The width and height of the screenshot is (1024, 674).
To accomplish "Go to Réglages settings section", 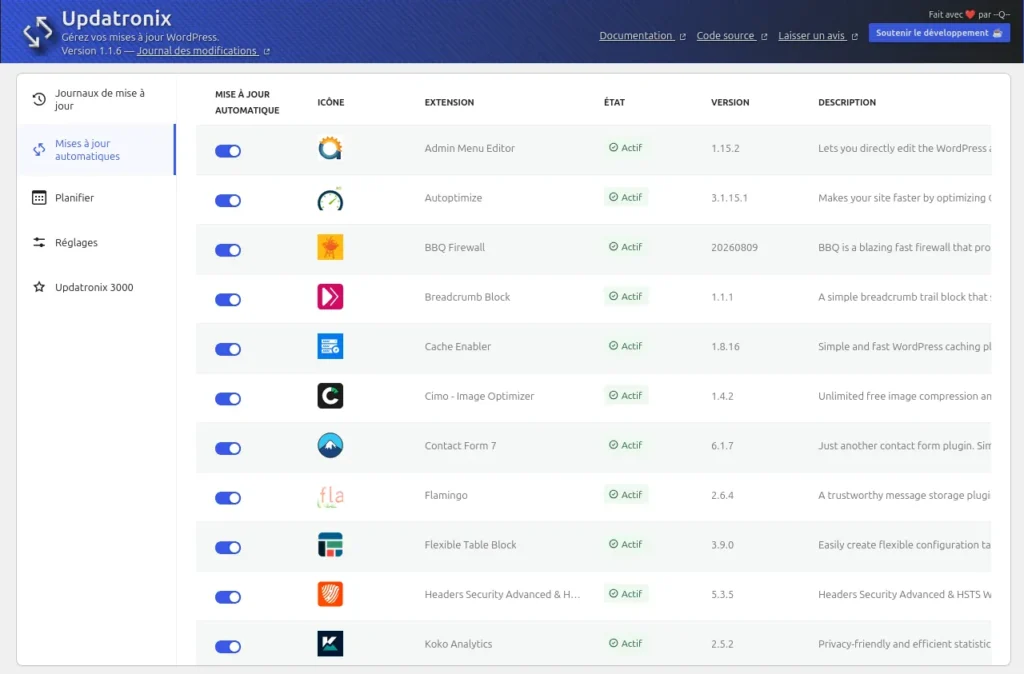I will click(x=96, y=242).
